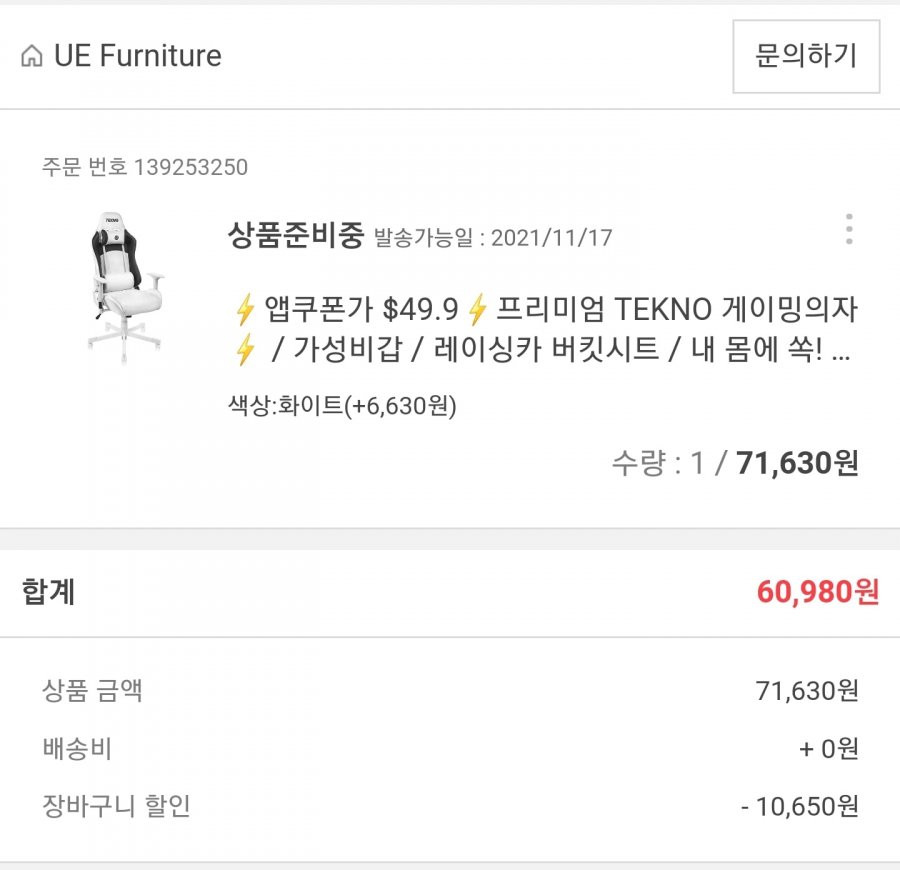Click the first lightning bolt emoji in title
Image resolution: width=900 pixels, height=870 pixels.
(245, 310)
